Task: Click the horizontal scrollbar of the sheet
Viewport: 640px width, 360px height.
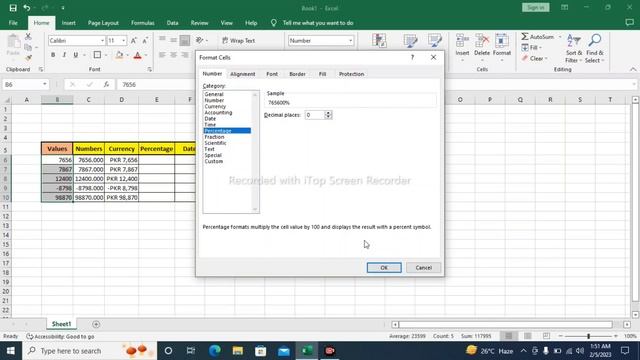Action: [x=506, y=324]
